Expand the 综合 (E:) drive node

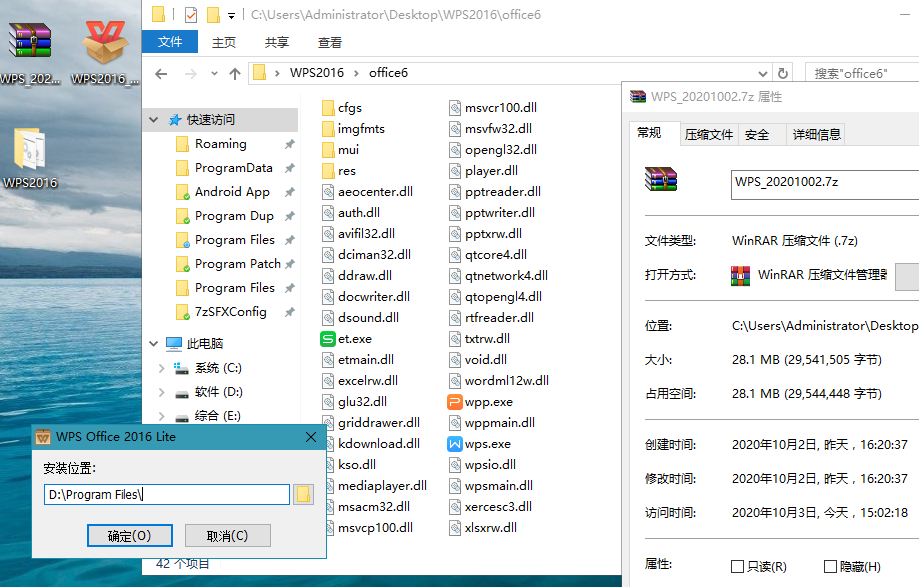(x=162, y=416)
